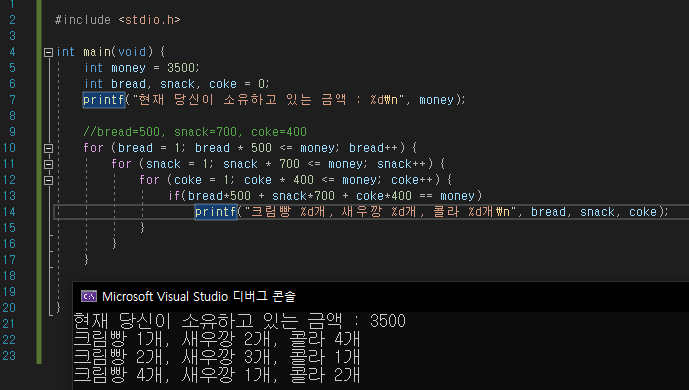689x390 pixels.
Task: Click console output line ending 3500
Action: [239, 321]
